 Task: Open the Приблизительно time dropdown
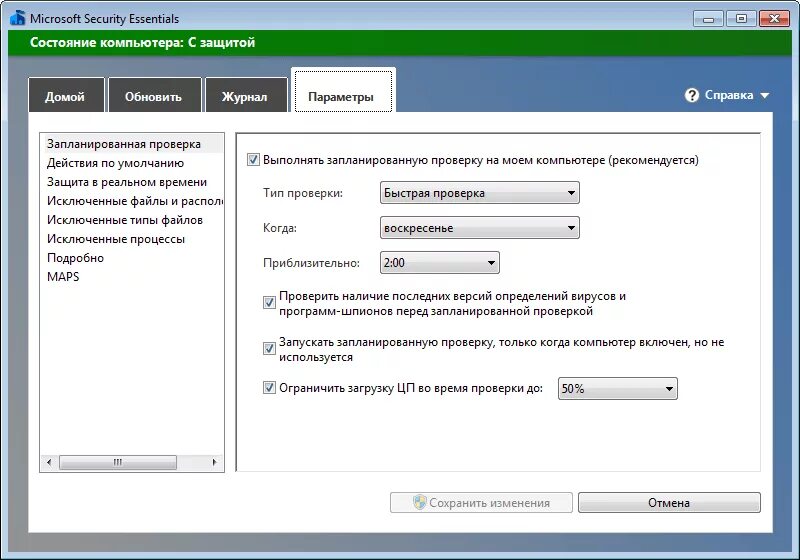440,263
